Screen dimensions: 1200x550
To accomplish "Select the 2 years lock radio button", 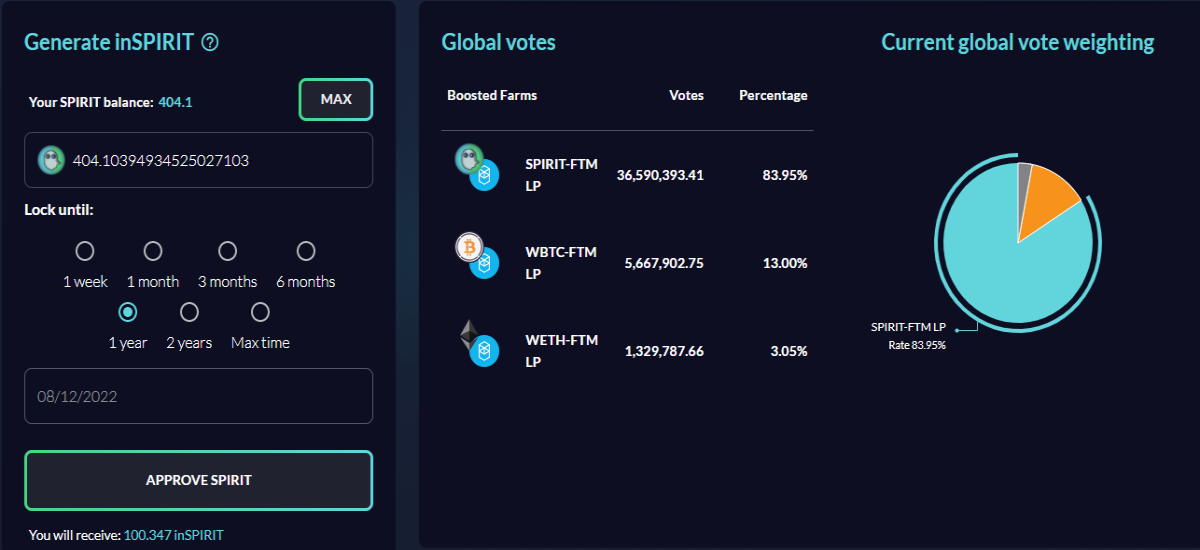I will 189,312.
